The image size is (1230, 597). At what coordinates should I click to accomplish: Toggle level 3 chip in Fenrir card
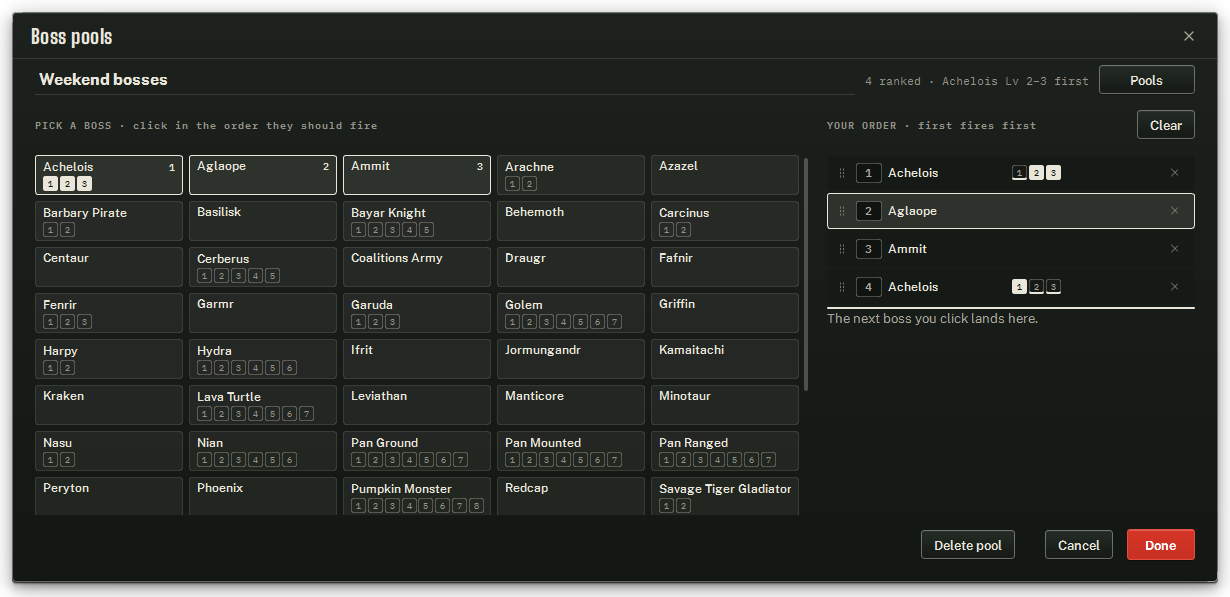pos(84,322)
